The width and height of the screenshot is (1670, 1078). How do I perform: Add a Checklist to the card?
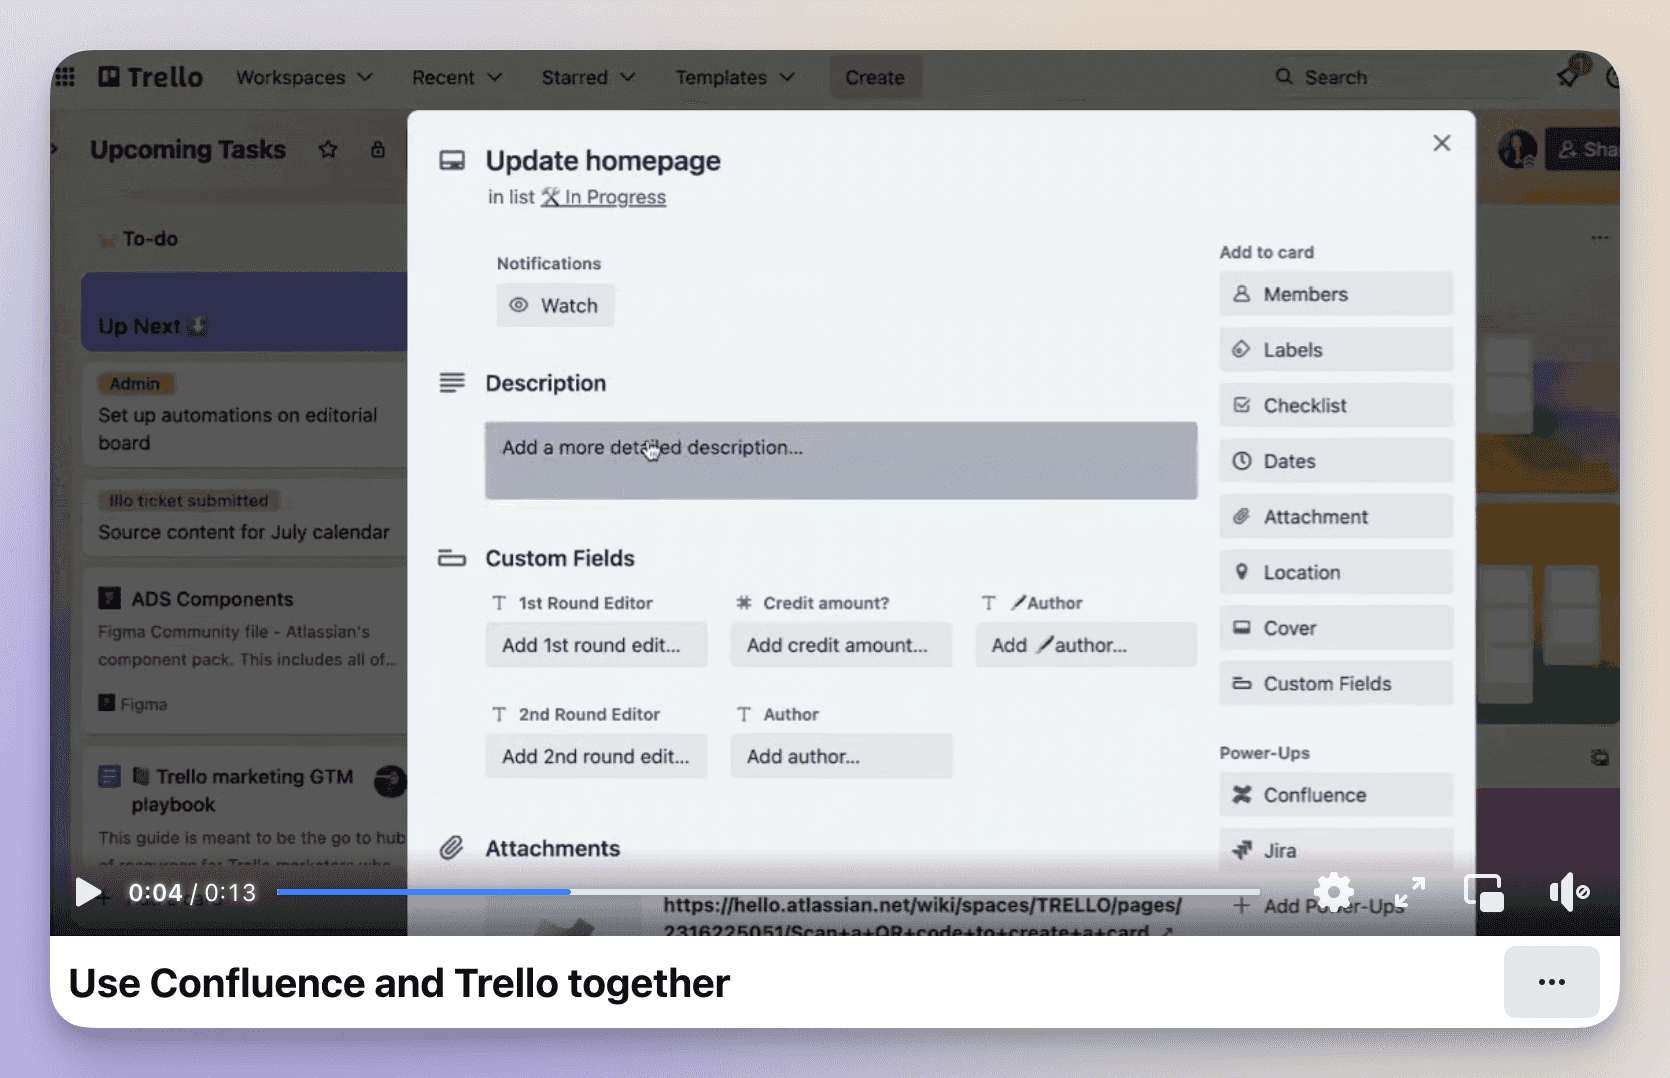pos(1336,405)
